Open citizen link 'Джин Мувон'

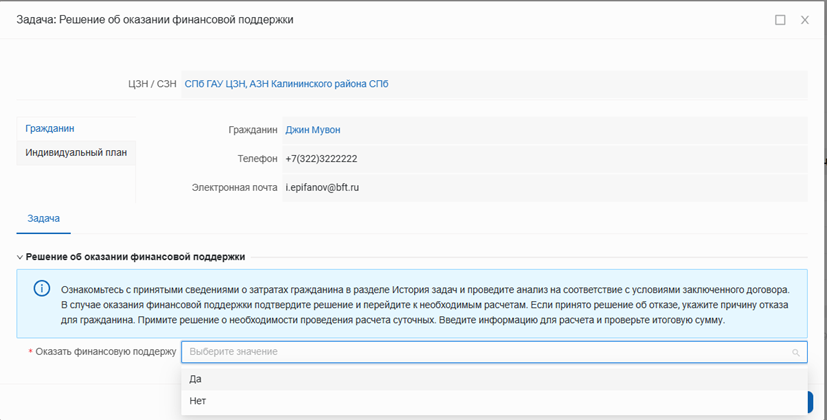point(312,130)
